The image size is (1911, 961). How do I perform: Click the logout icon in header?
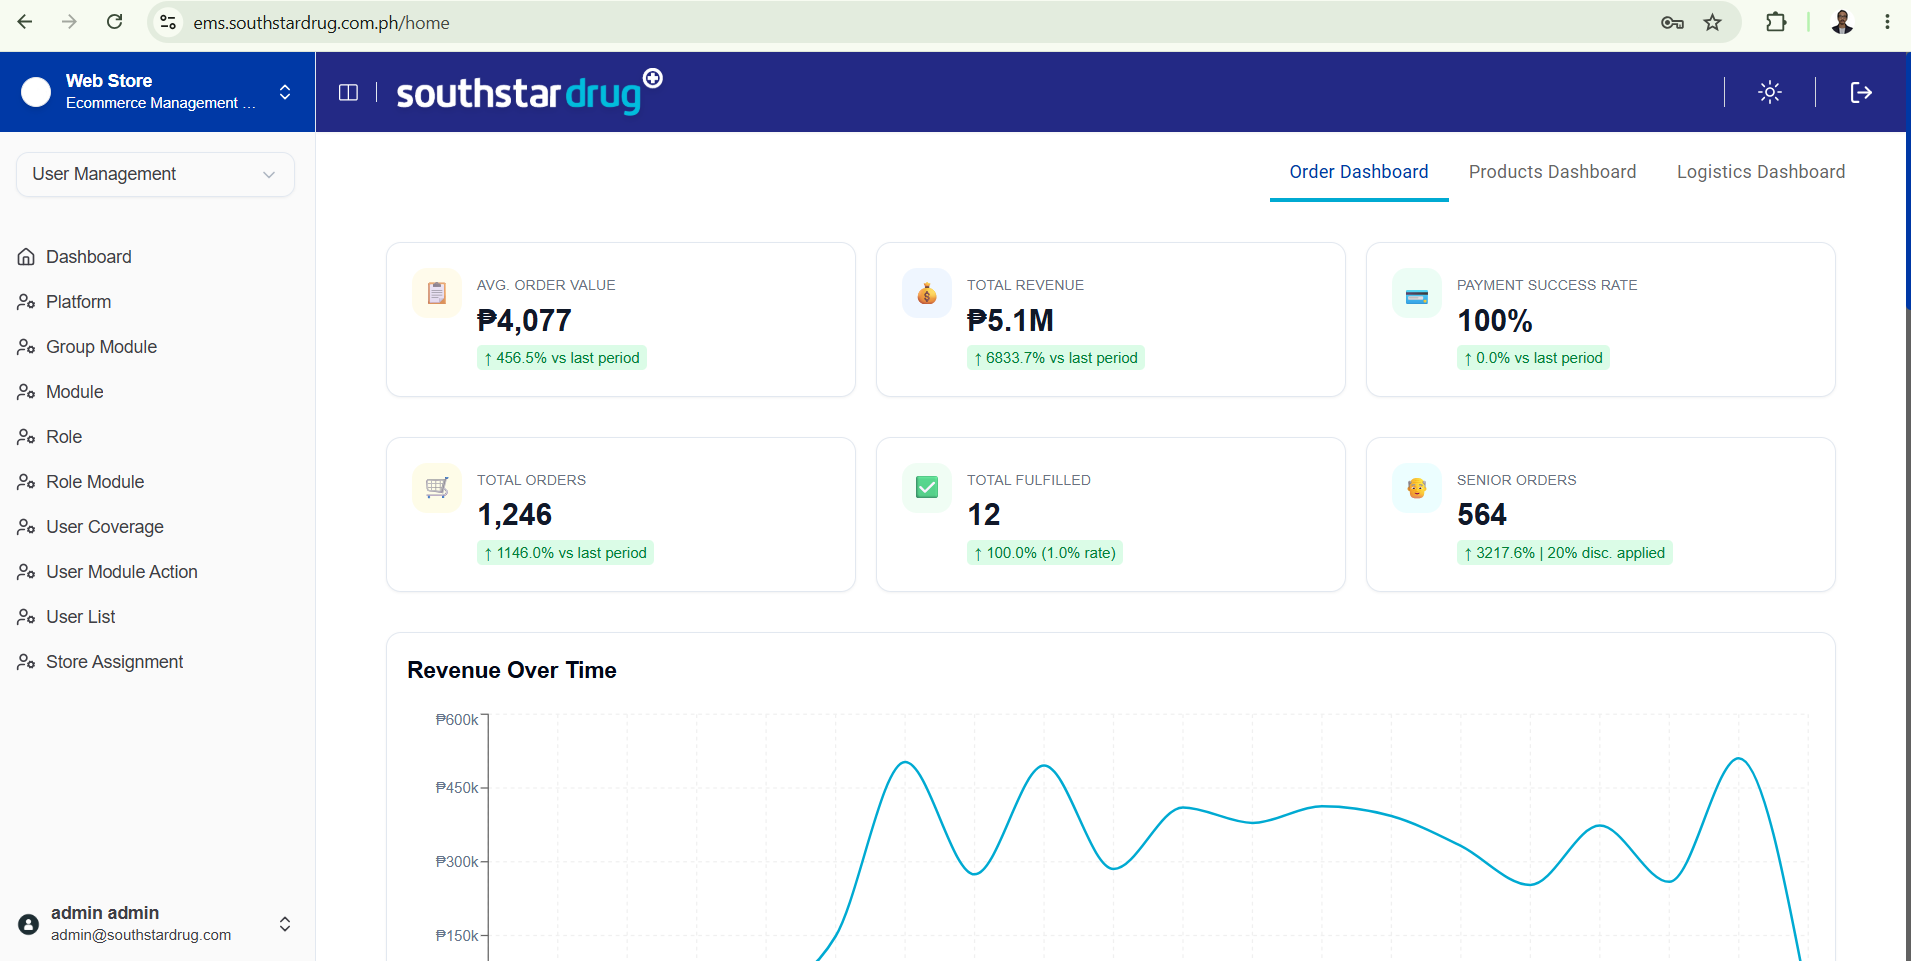coord(1860,93)
